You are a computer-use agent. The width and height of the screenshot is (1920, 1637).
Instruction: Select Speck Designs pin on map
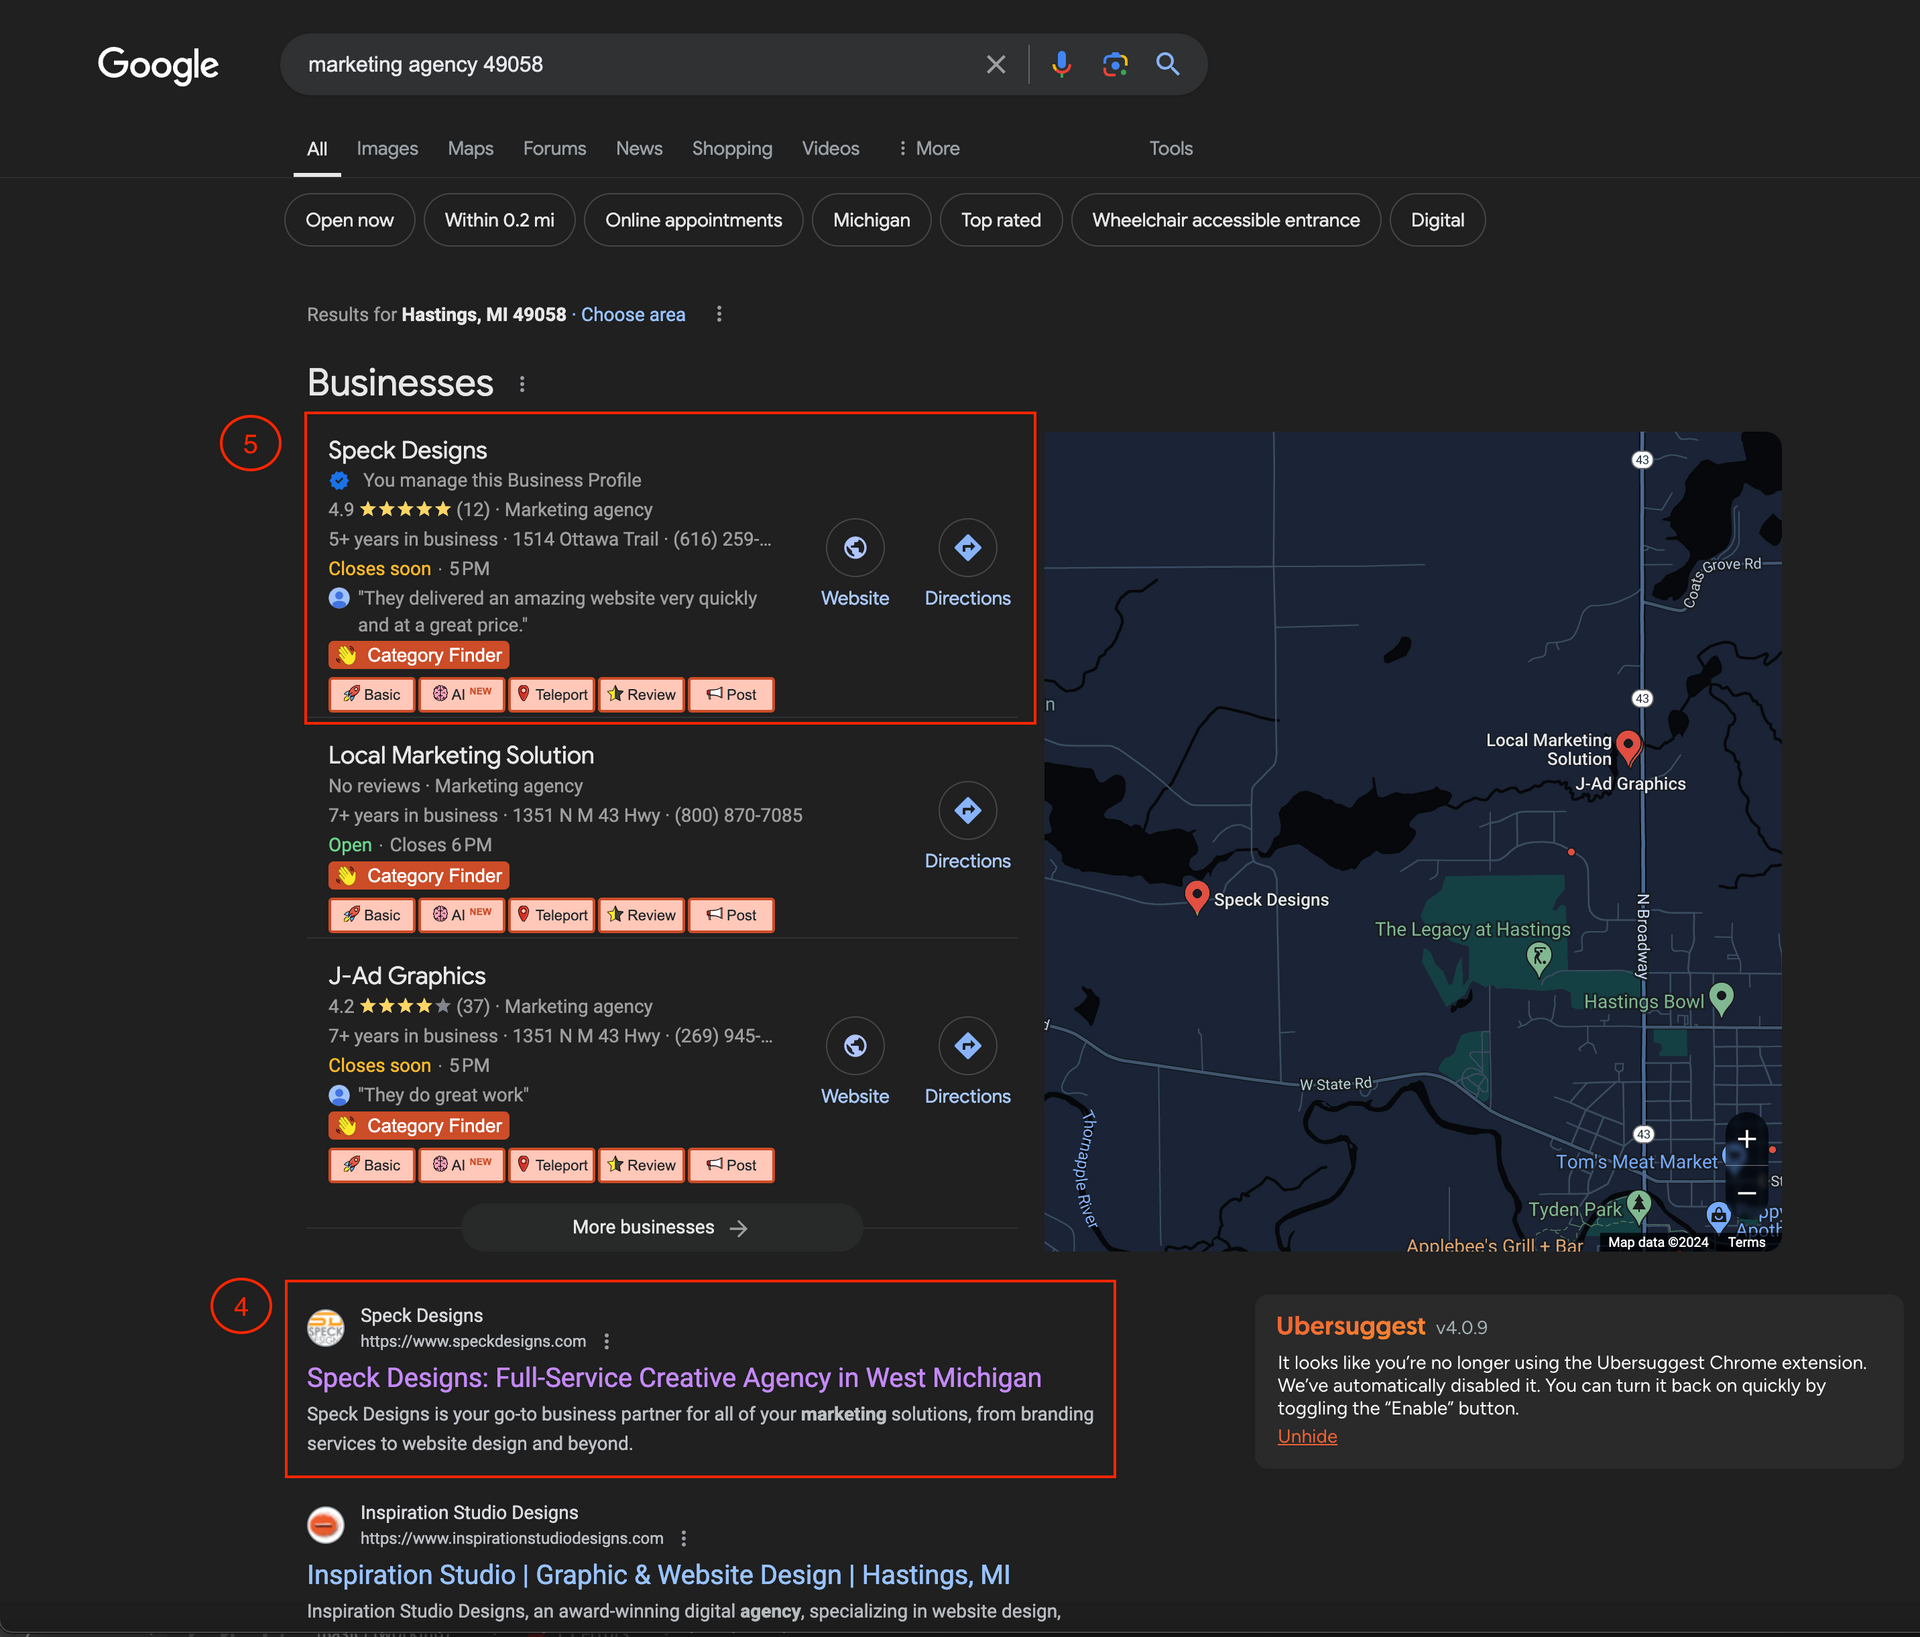click(1197, 897)
